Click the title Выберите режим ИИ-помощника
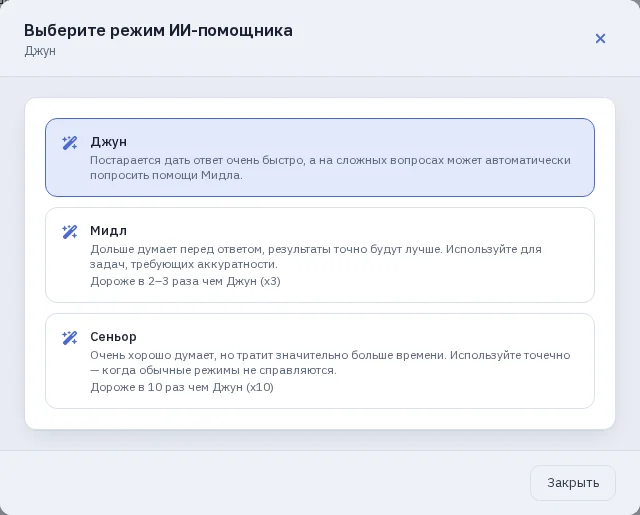Viewport: 640px width, 515px height. pos(158,31)
